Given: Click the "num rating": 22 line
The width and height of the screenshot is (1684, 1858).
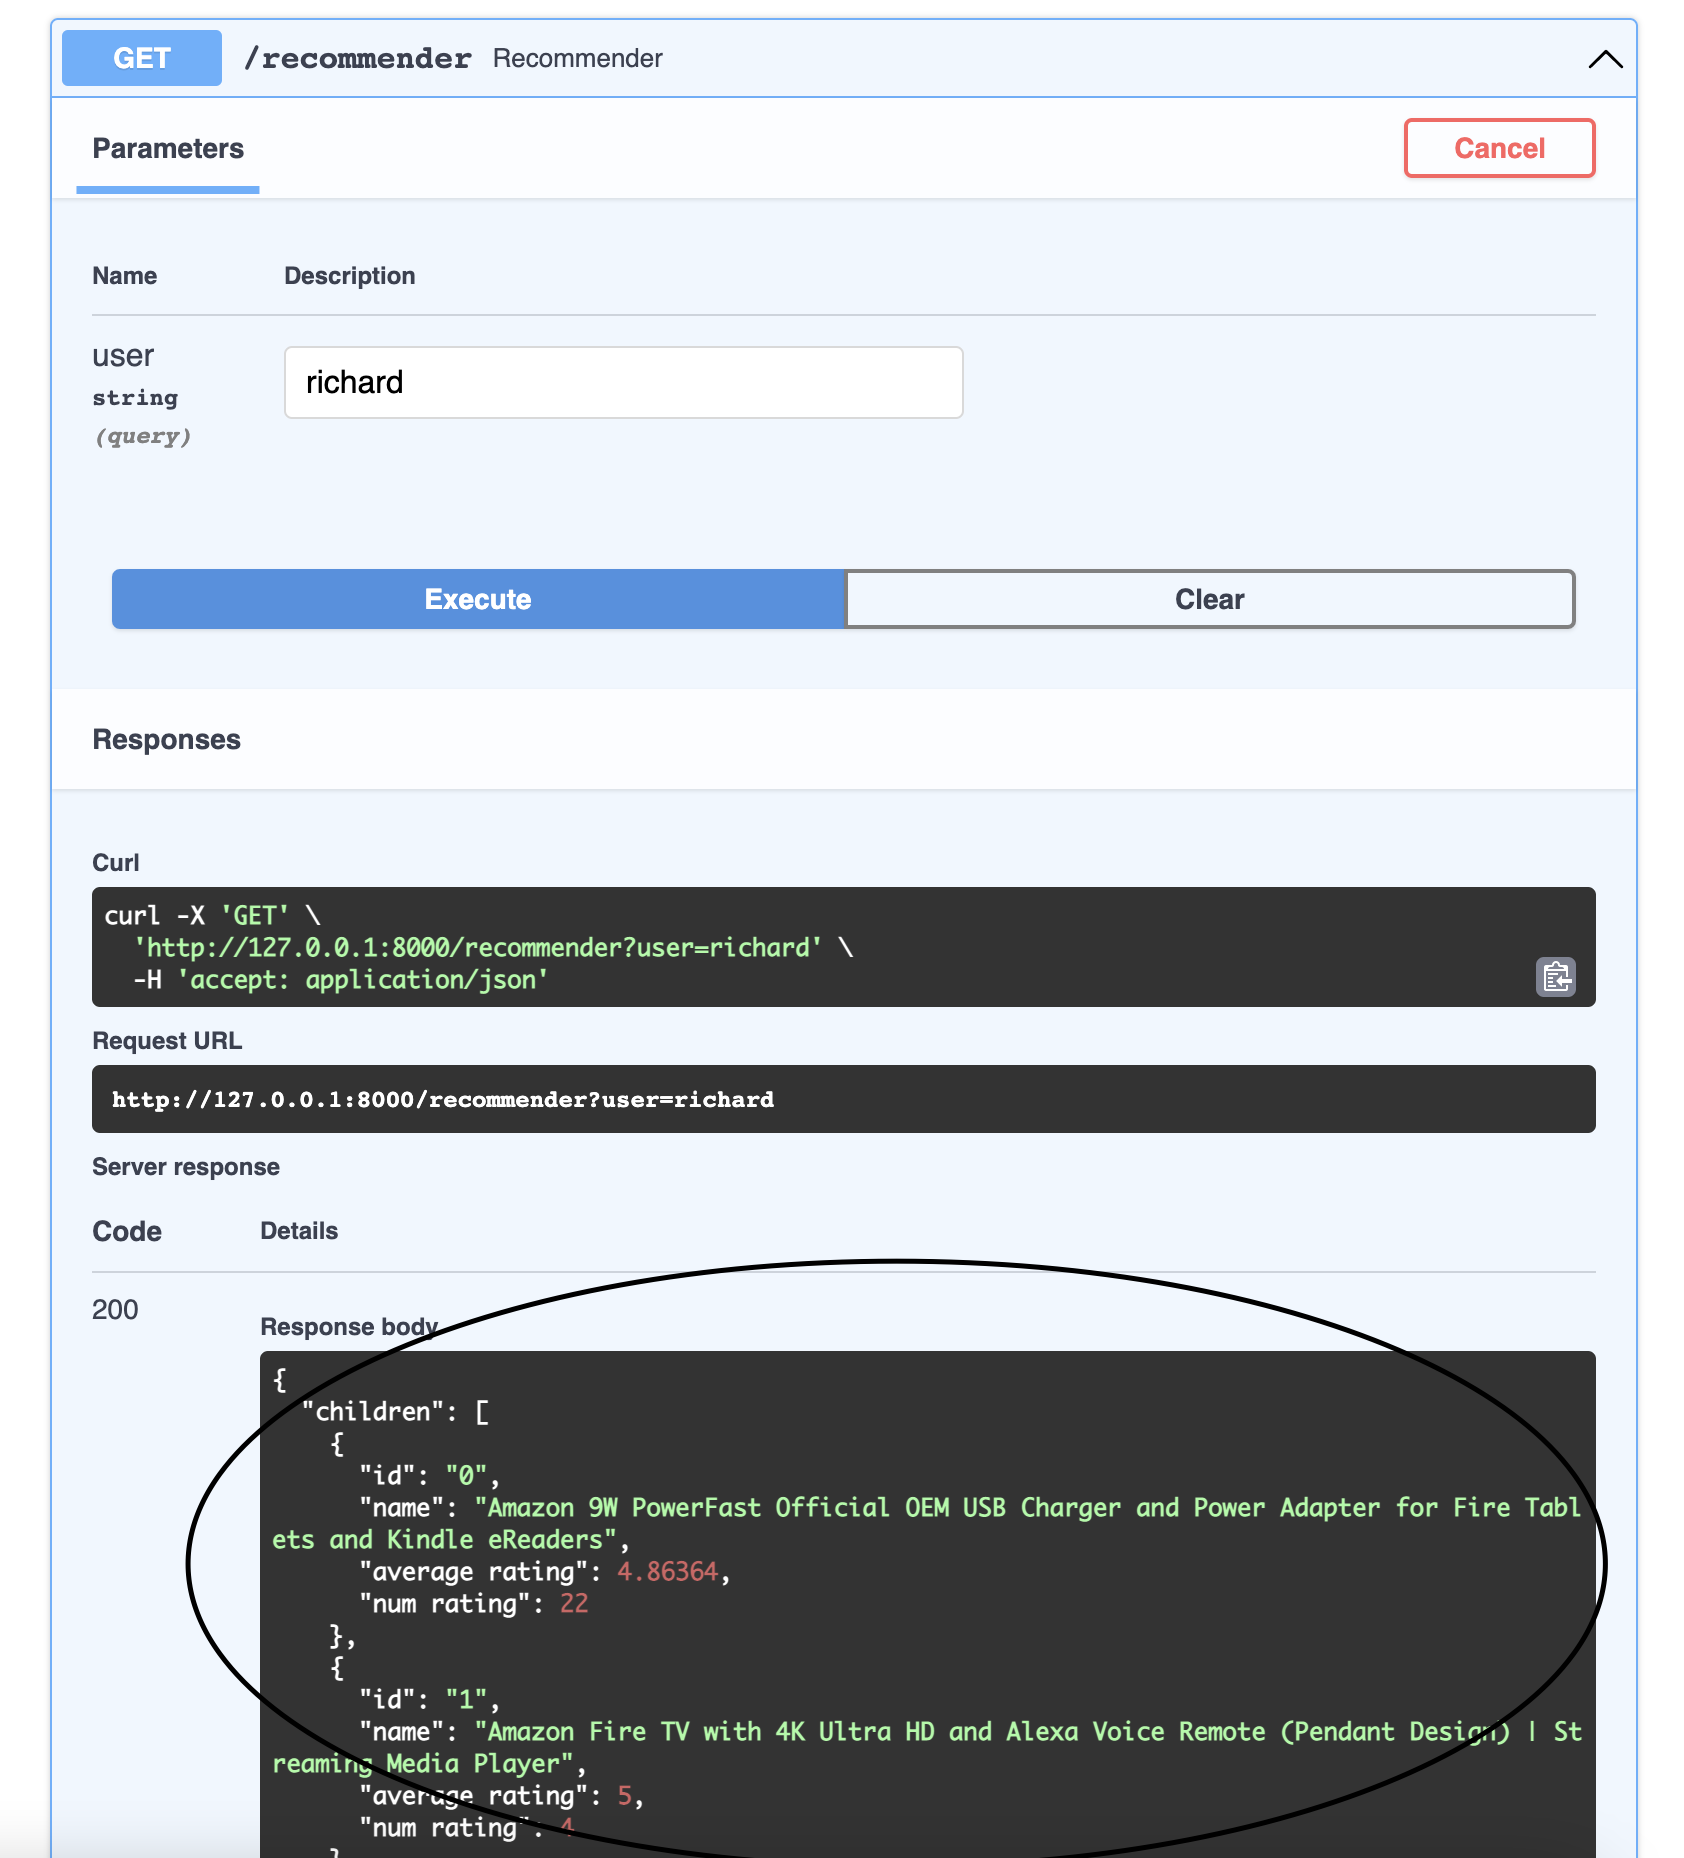Looking at the screenshot, I should pos(474,1603).
